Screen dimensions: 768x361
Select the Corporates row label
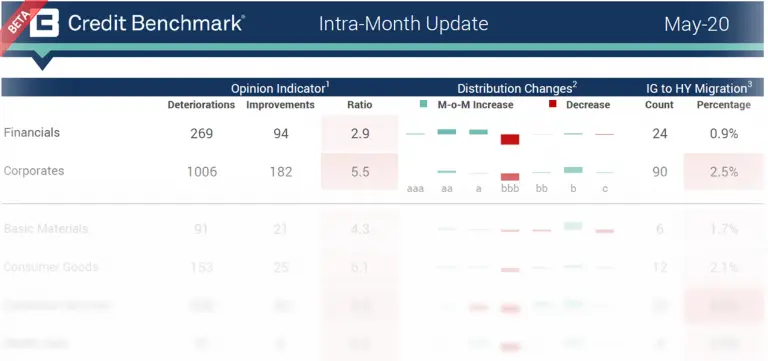click(x=34, y=171)
